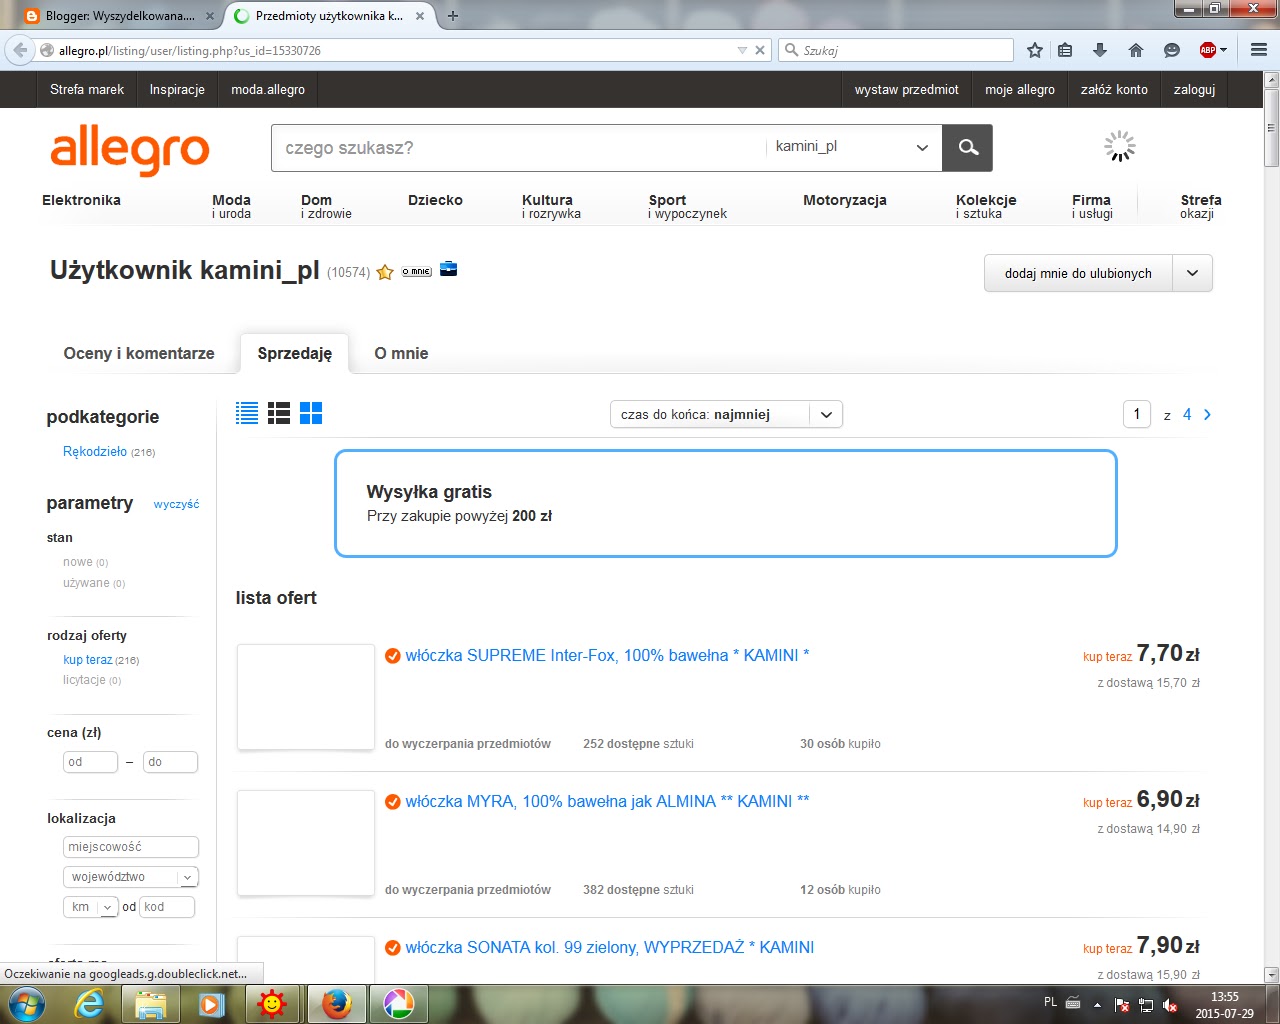
Task: Click the blue briefcase company icon
Action: tap(449, 269)
